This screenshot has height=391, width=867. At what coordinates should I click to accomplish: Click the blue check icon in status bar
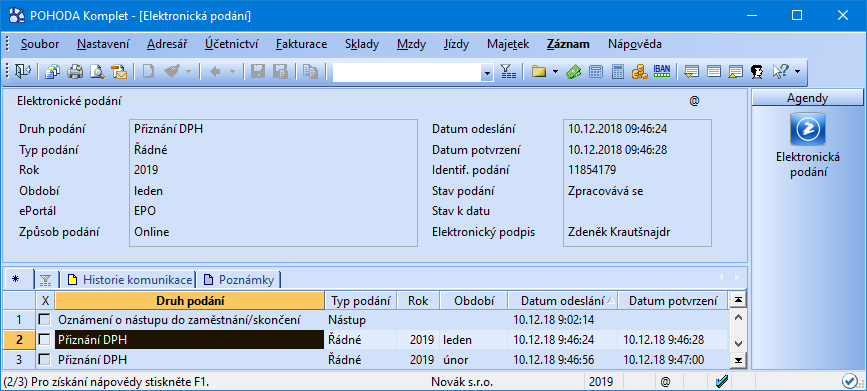(721, 381)
